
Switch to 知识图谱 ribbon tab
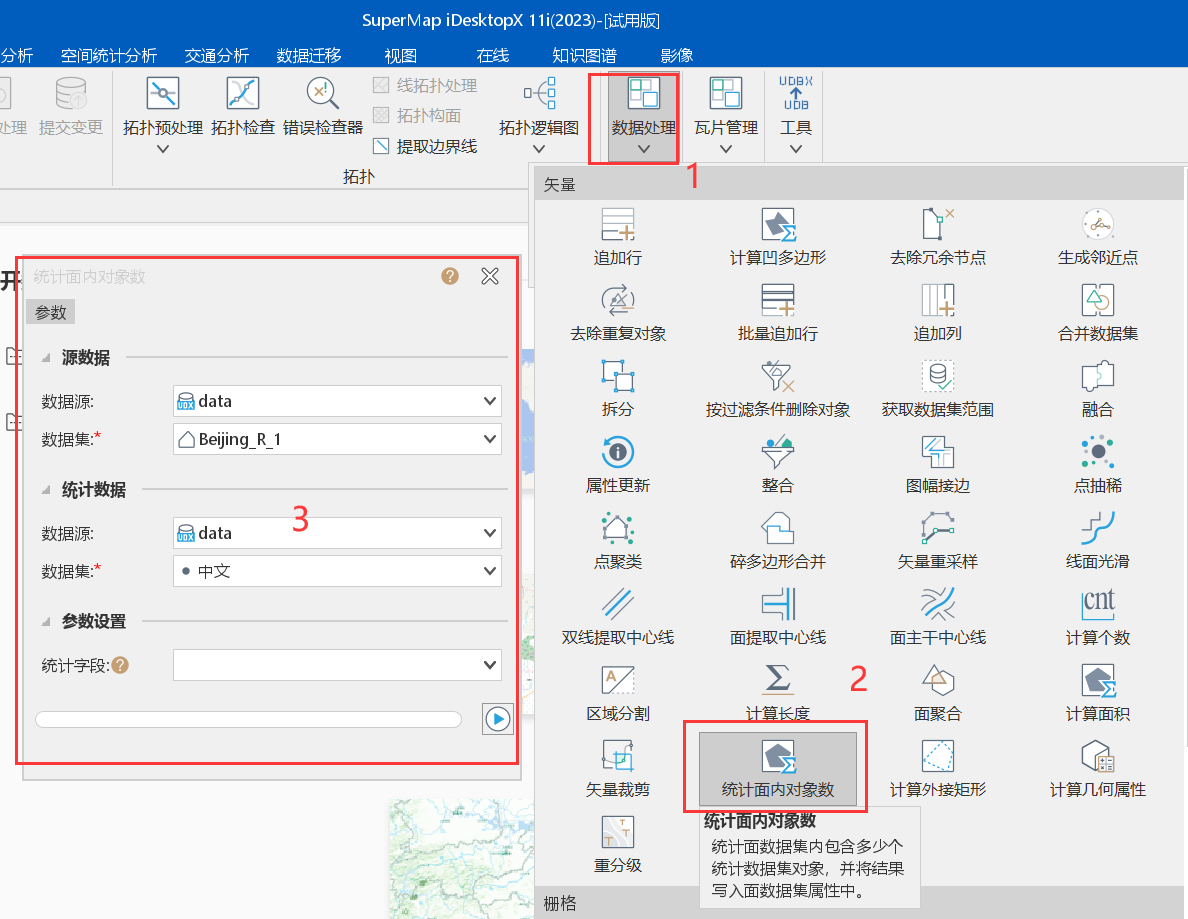point(584,55)
